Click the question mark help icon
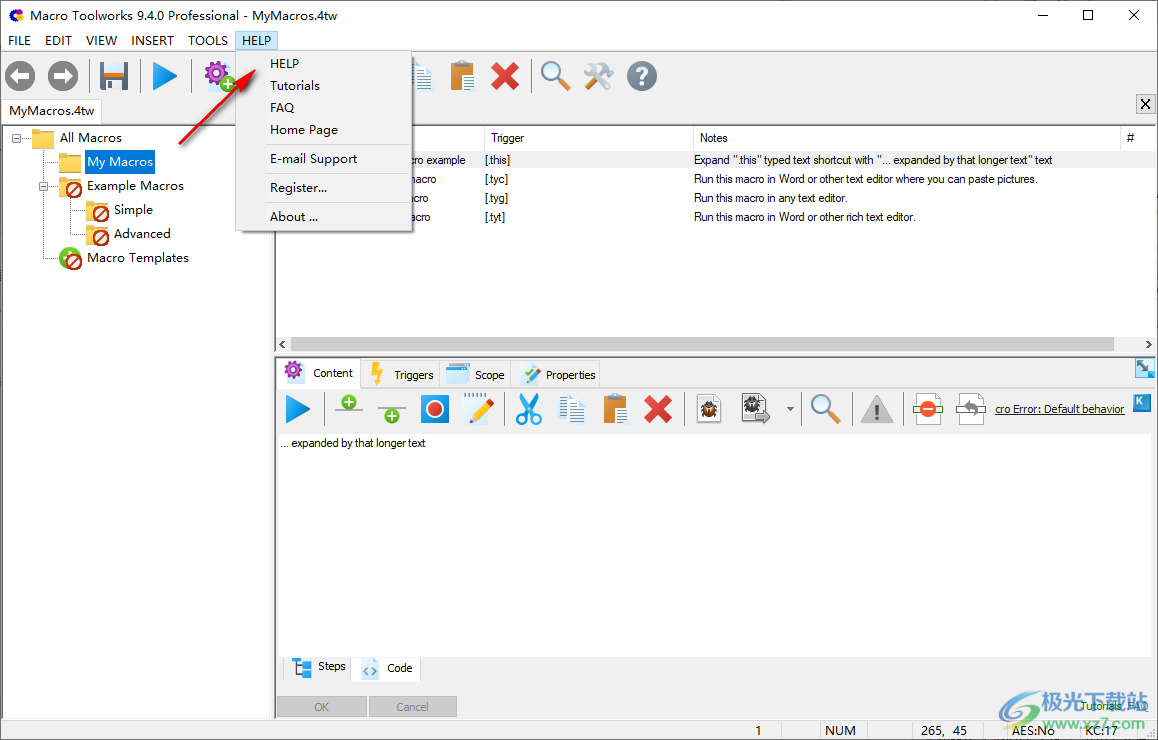The height and width of the screenshot is (740, 1158). pyautogui.click(x=642, y=76)
